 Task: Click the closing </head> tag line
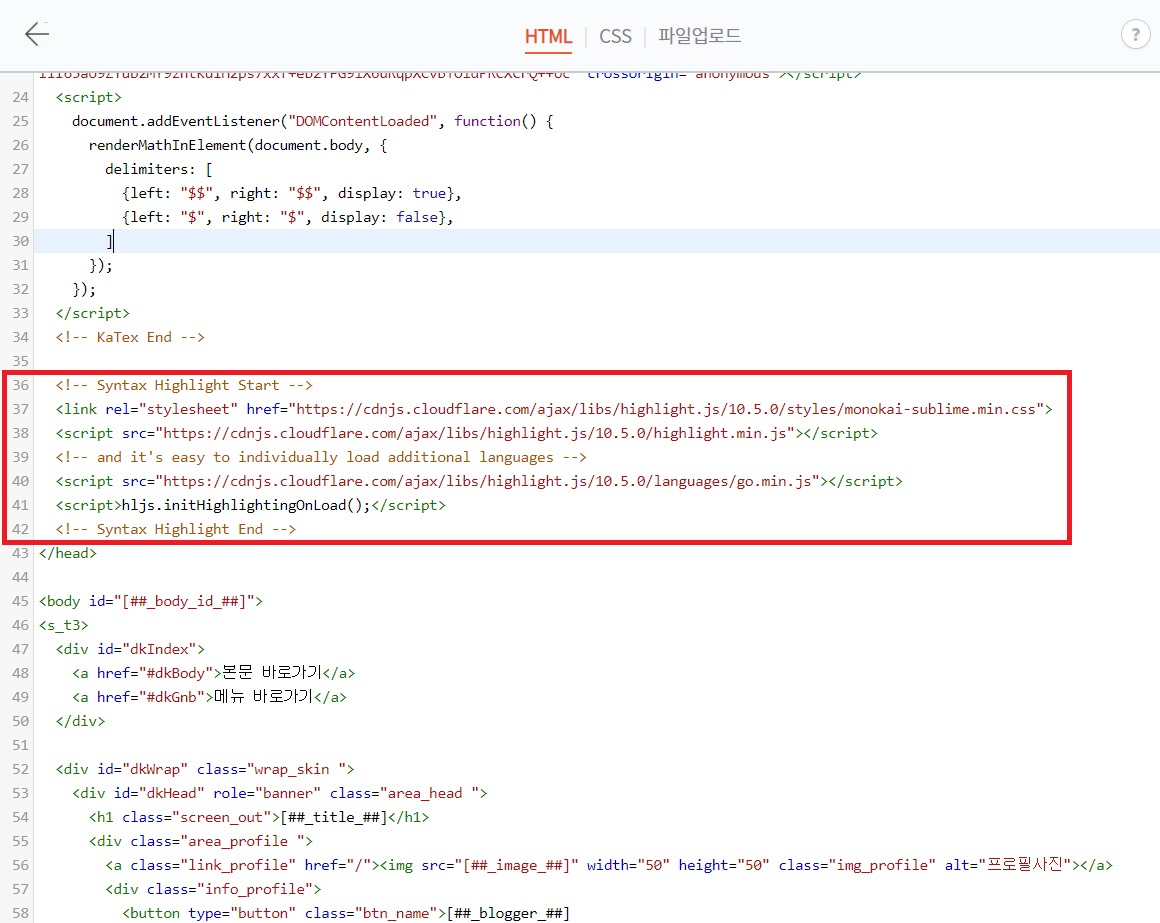67,553
